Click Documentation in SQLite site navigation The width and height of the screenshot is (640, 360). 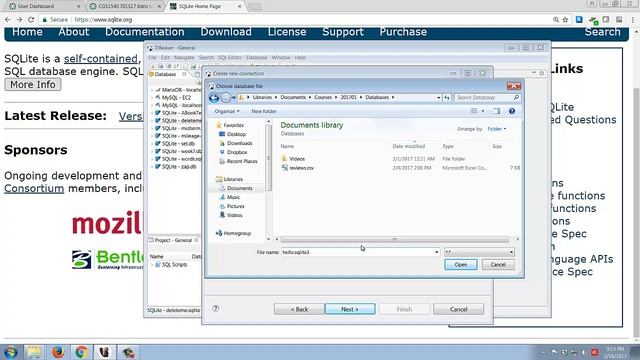pos(145,32)
